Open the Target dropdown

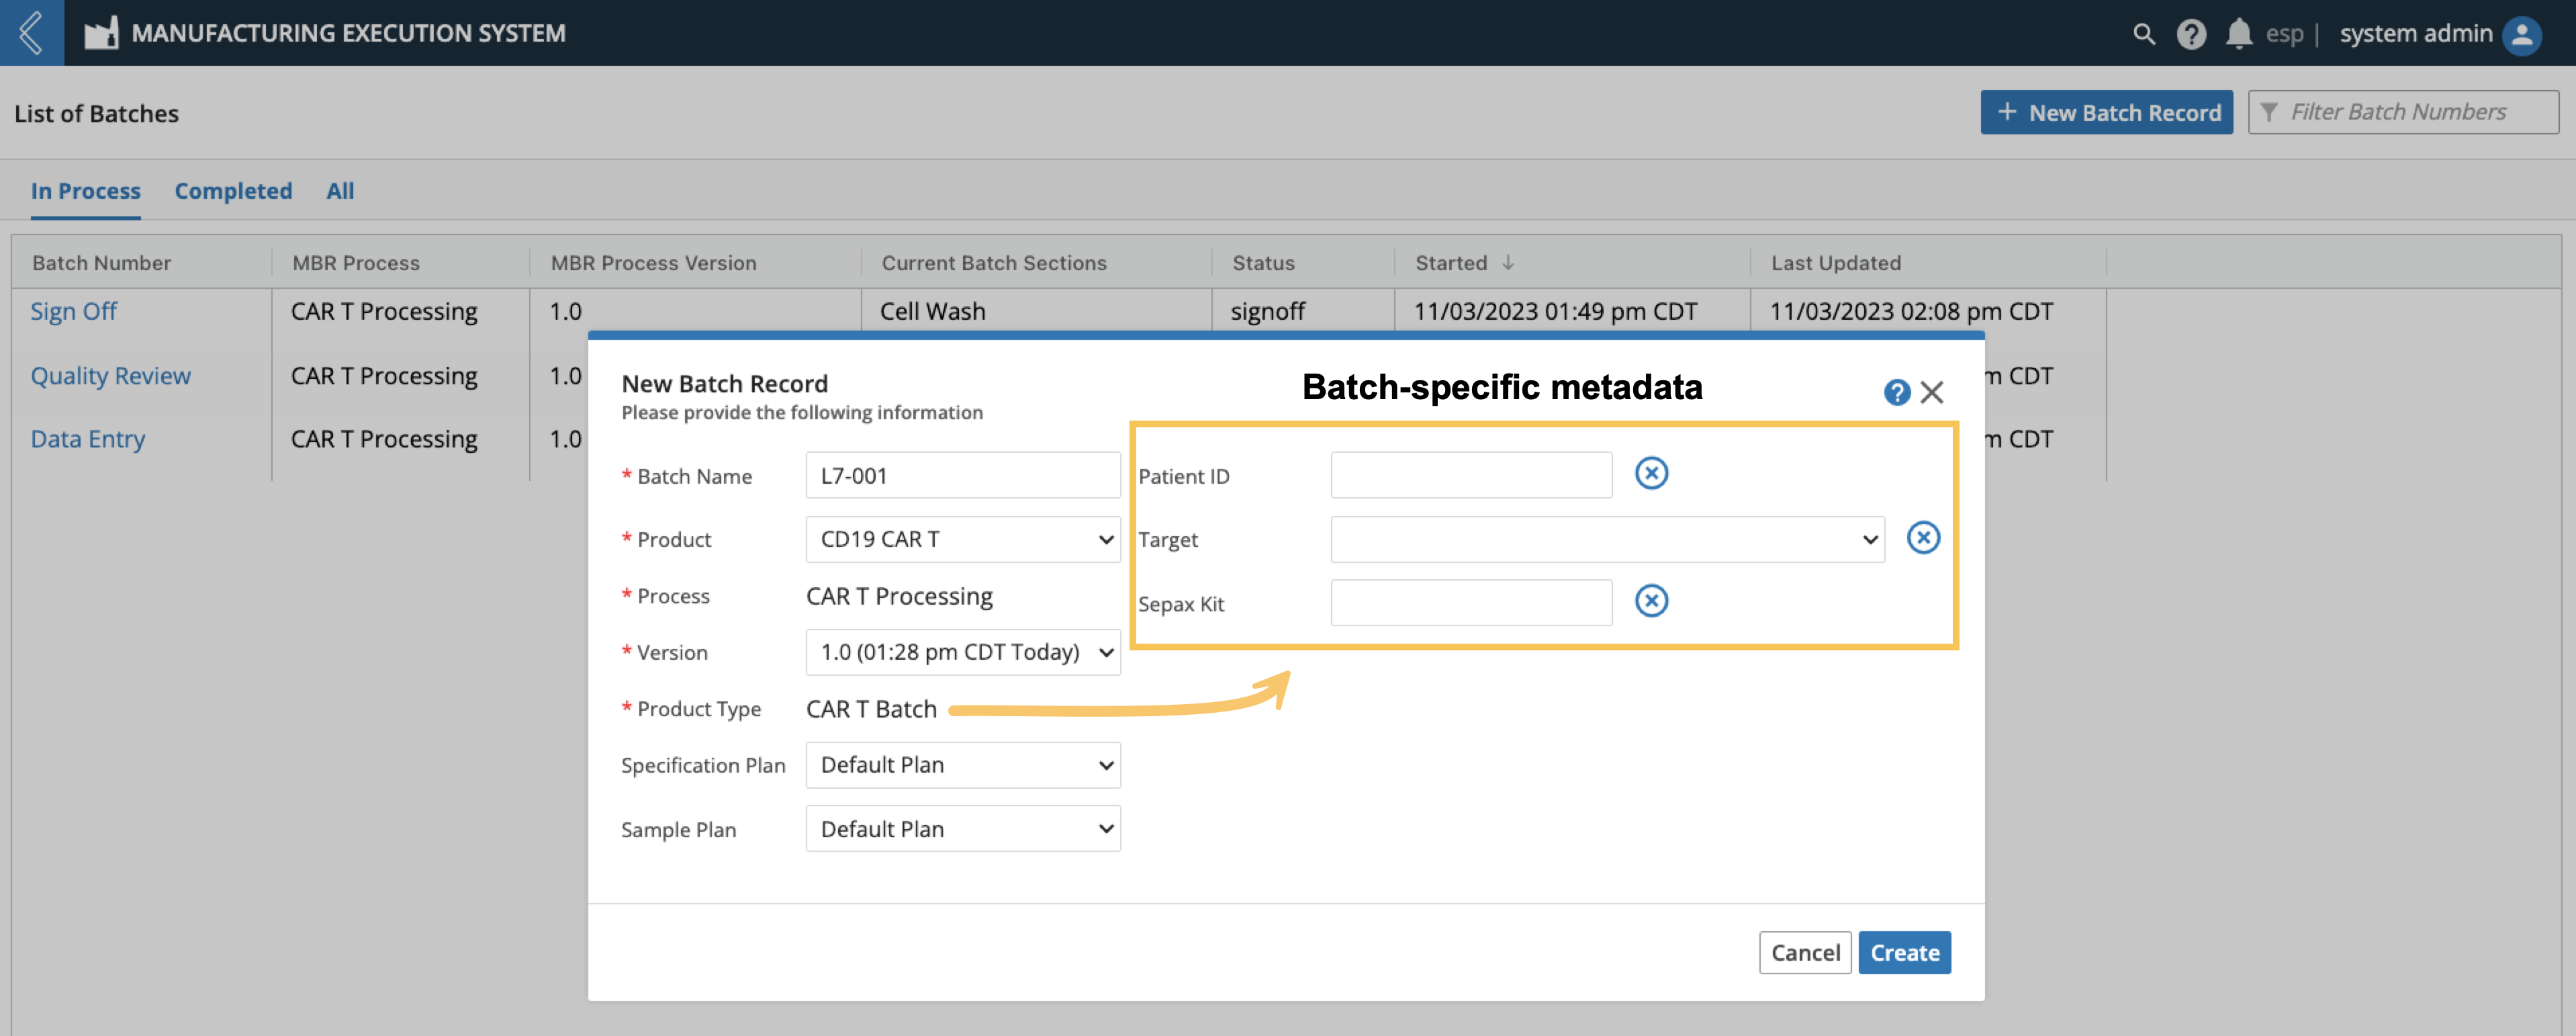(x=1607, y=539)
